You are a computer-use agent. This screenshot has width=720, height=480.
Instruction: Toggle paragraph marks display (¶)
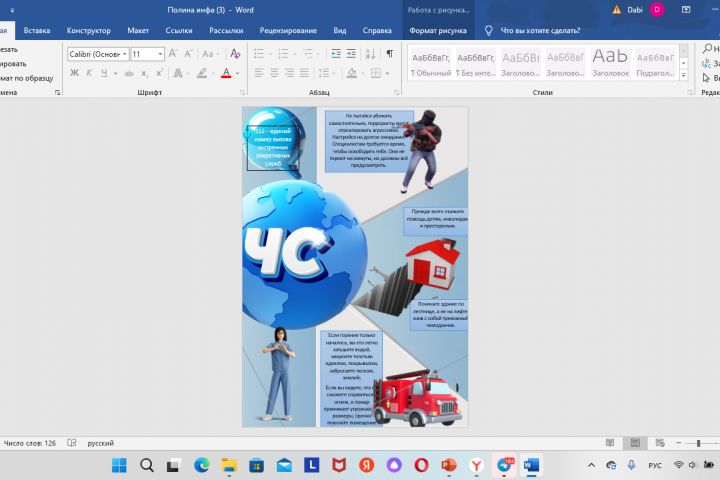pos(389,54)
